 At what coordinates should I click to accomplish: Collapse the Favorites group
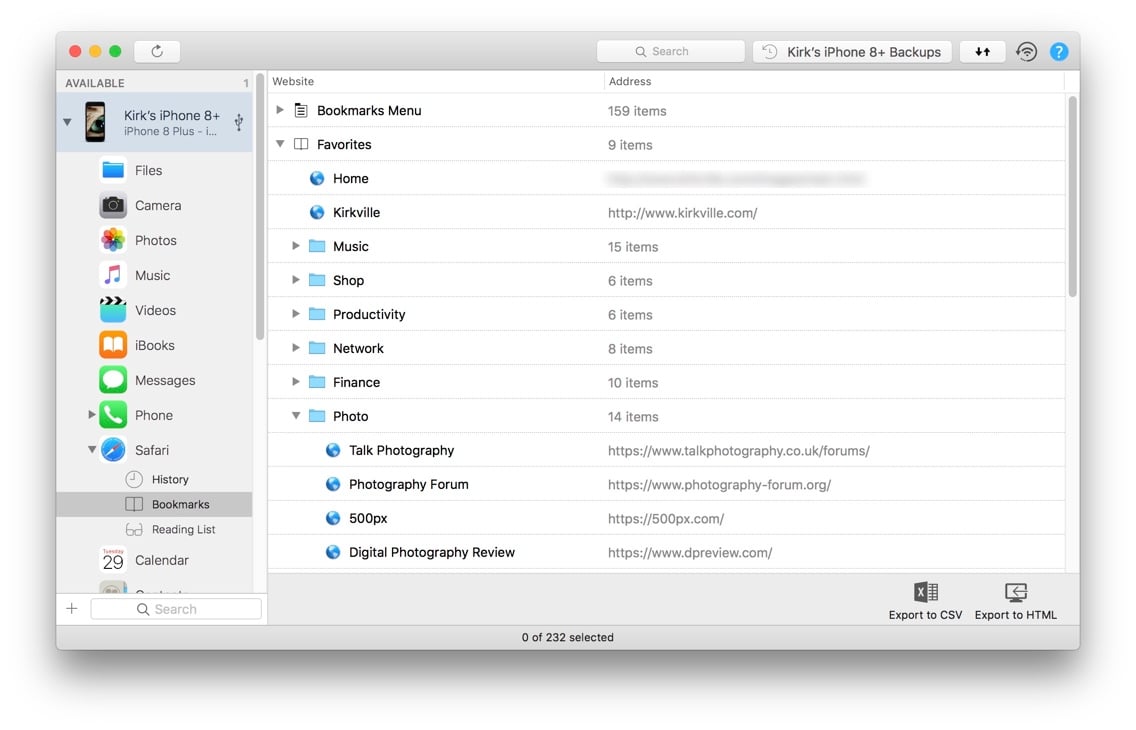[x=280, y=144]
